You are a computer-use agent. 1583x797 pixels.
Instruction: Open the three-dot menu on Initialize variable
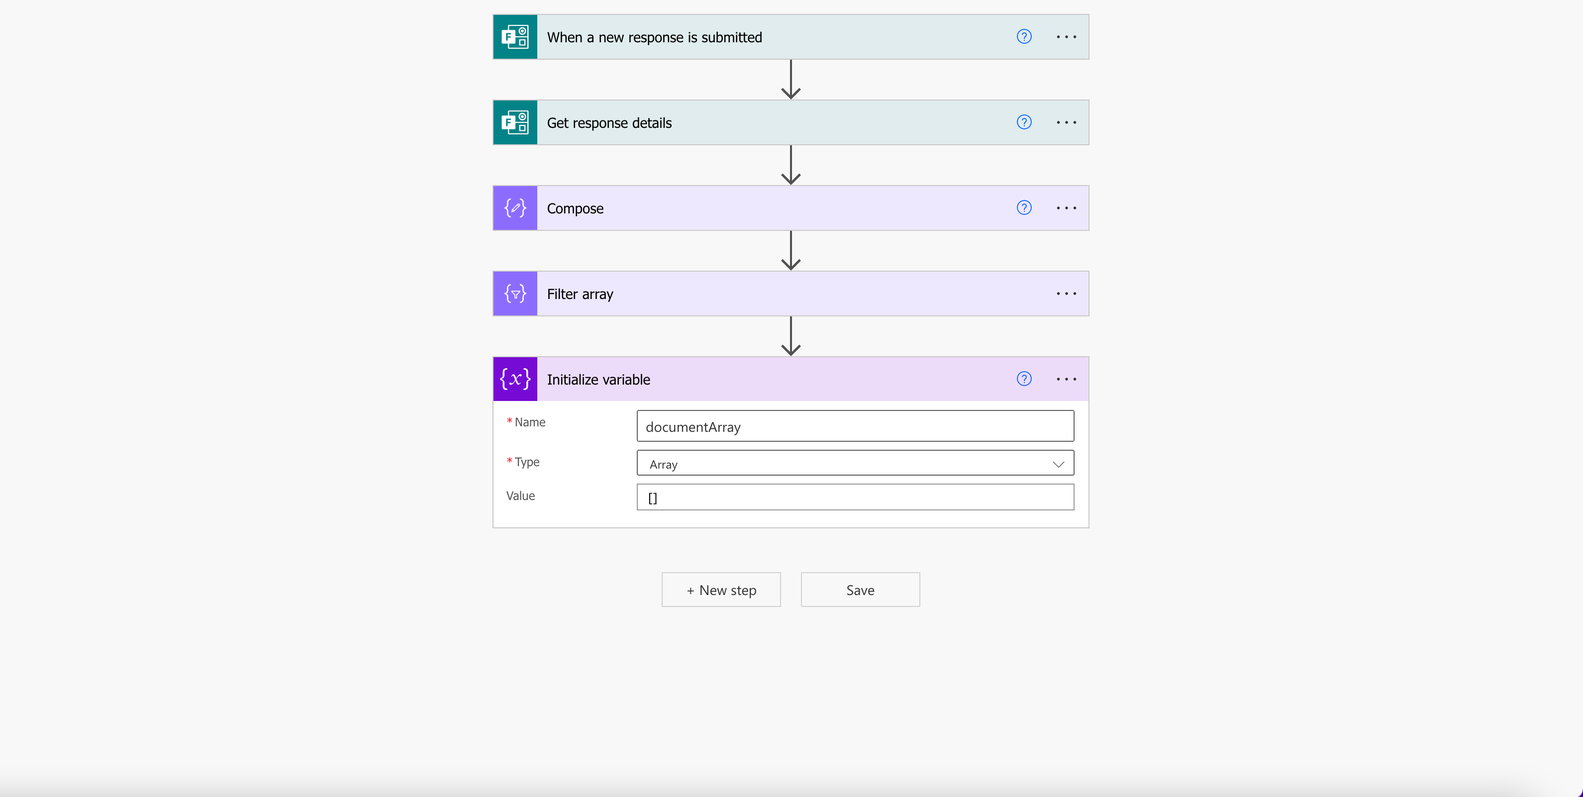coord(1066,379)
